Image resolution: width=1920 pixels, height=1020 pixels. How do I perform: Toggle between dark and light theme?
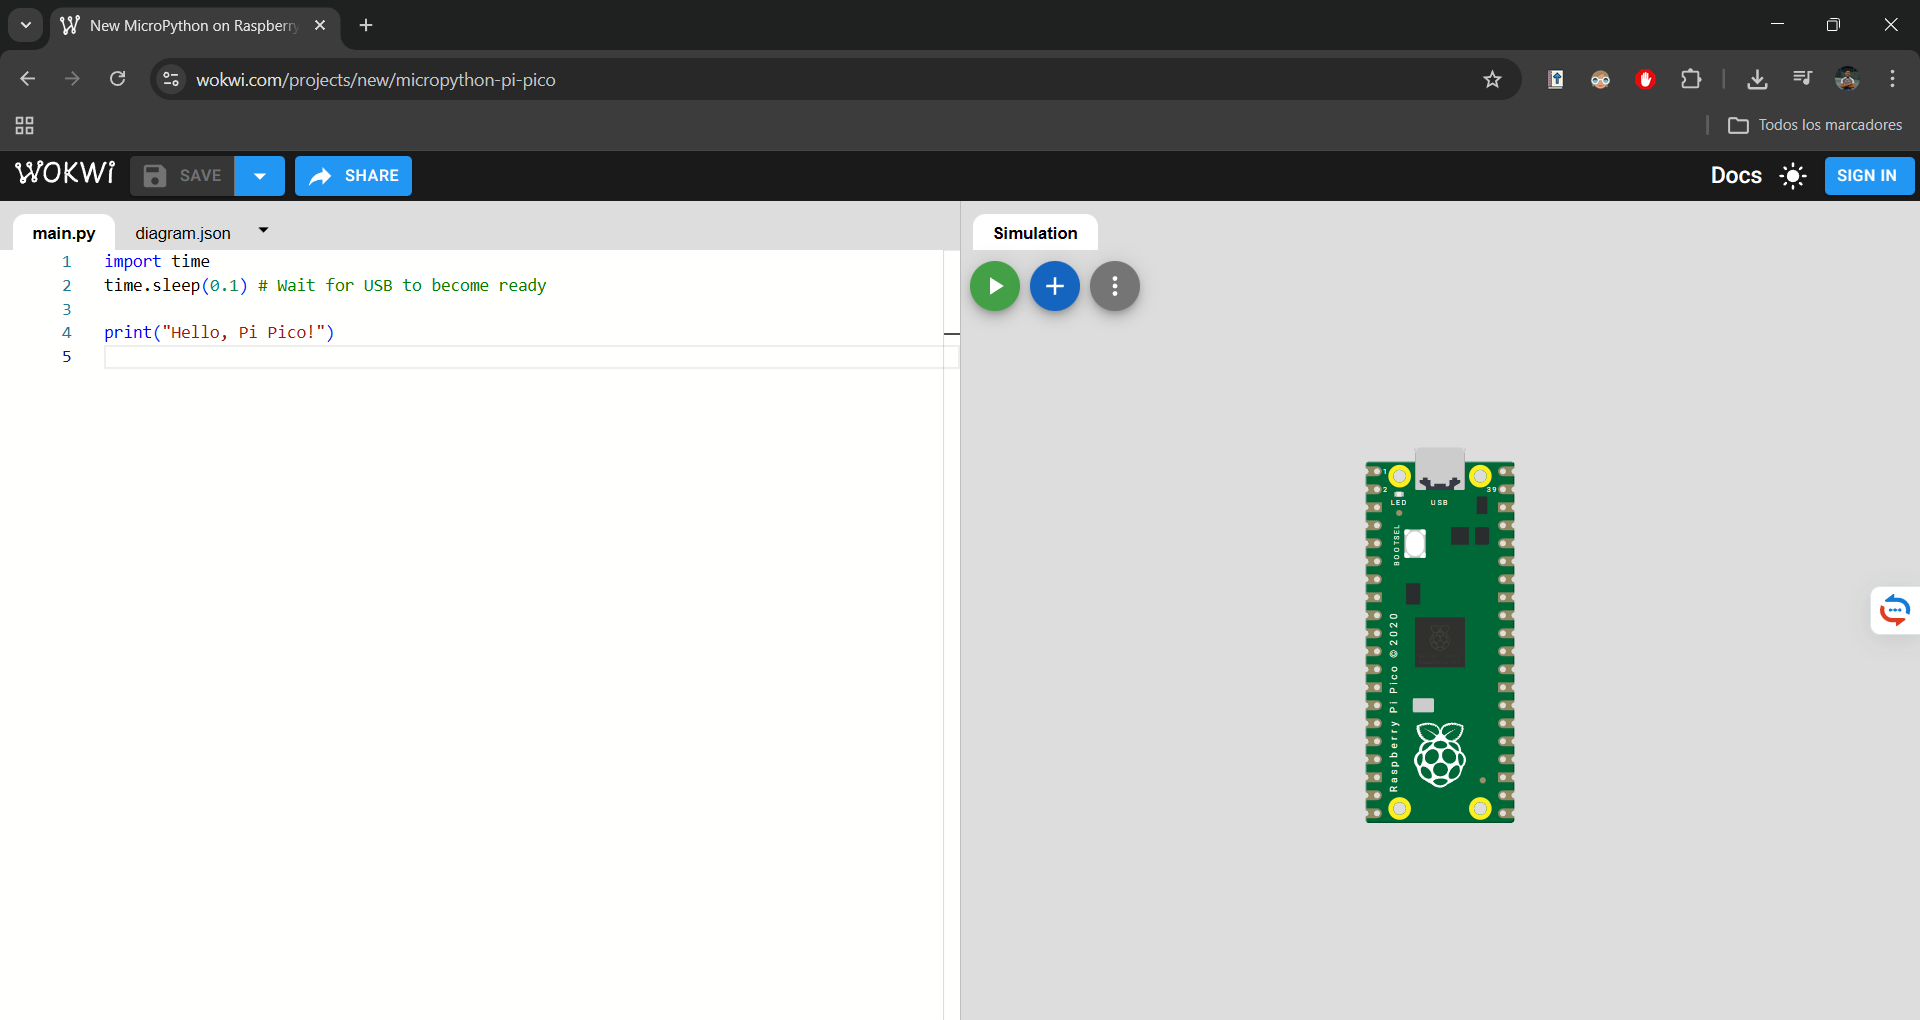(x=1793, y=176)
